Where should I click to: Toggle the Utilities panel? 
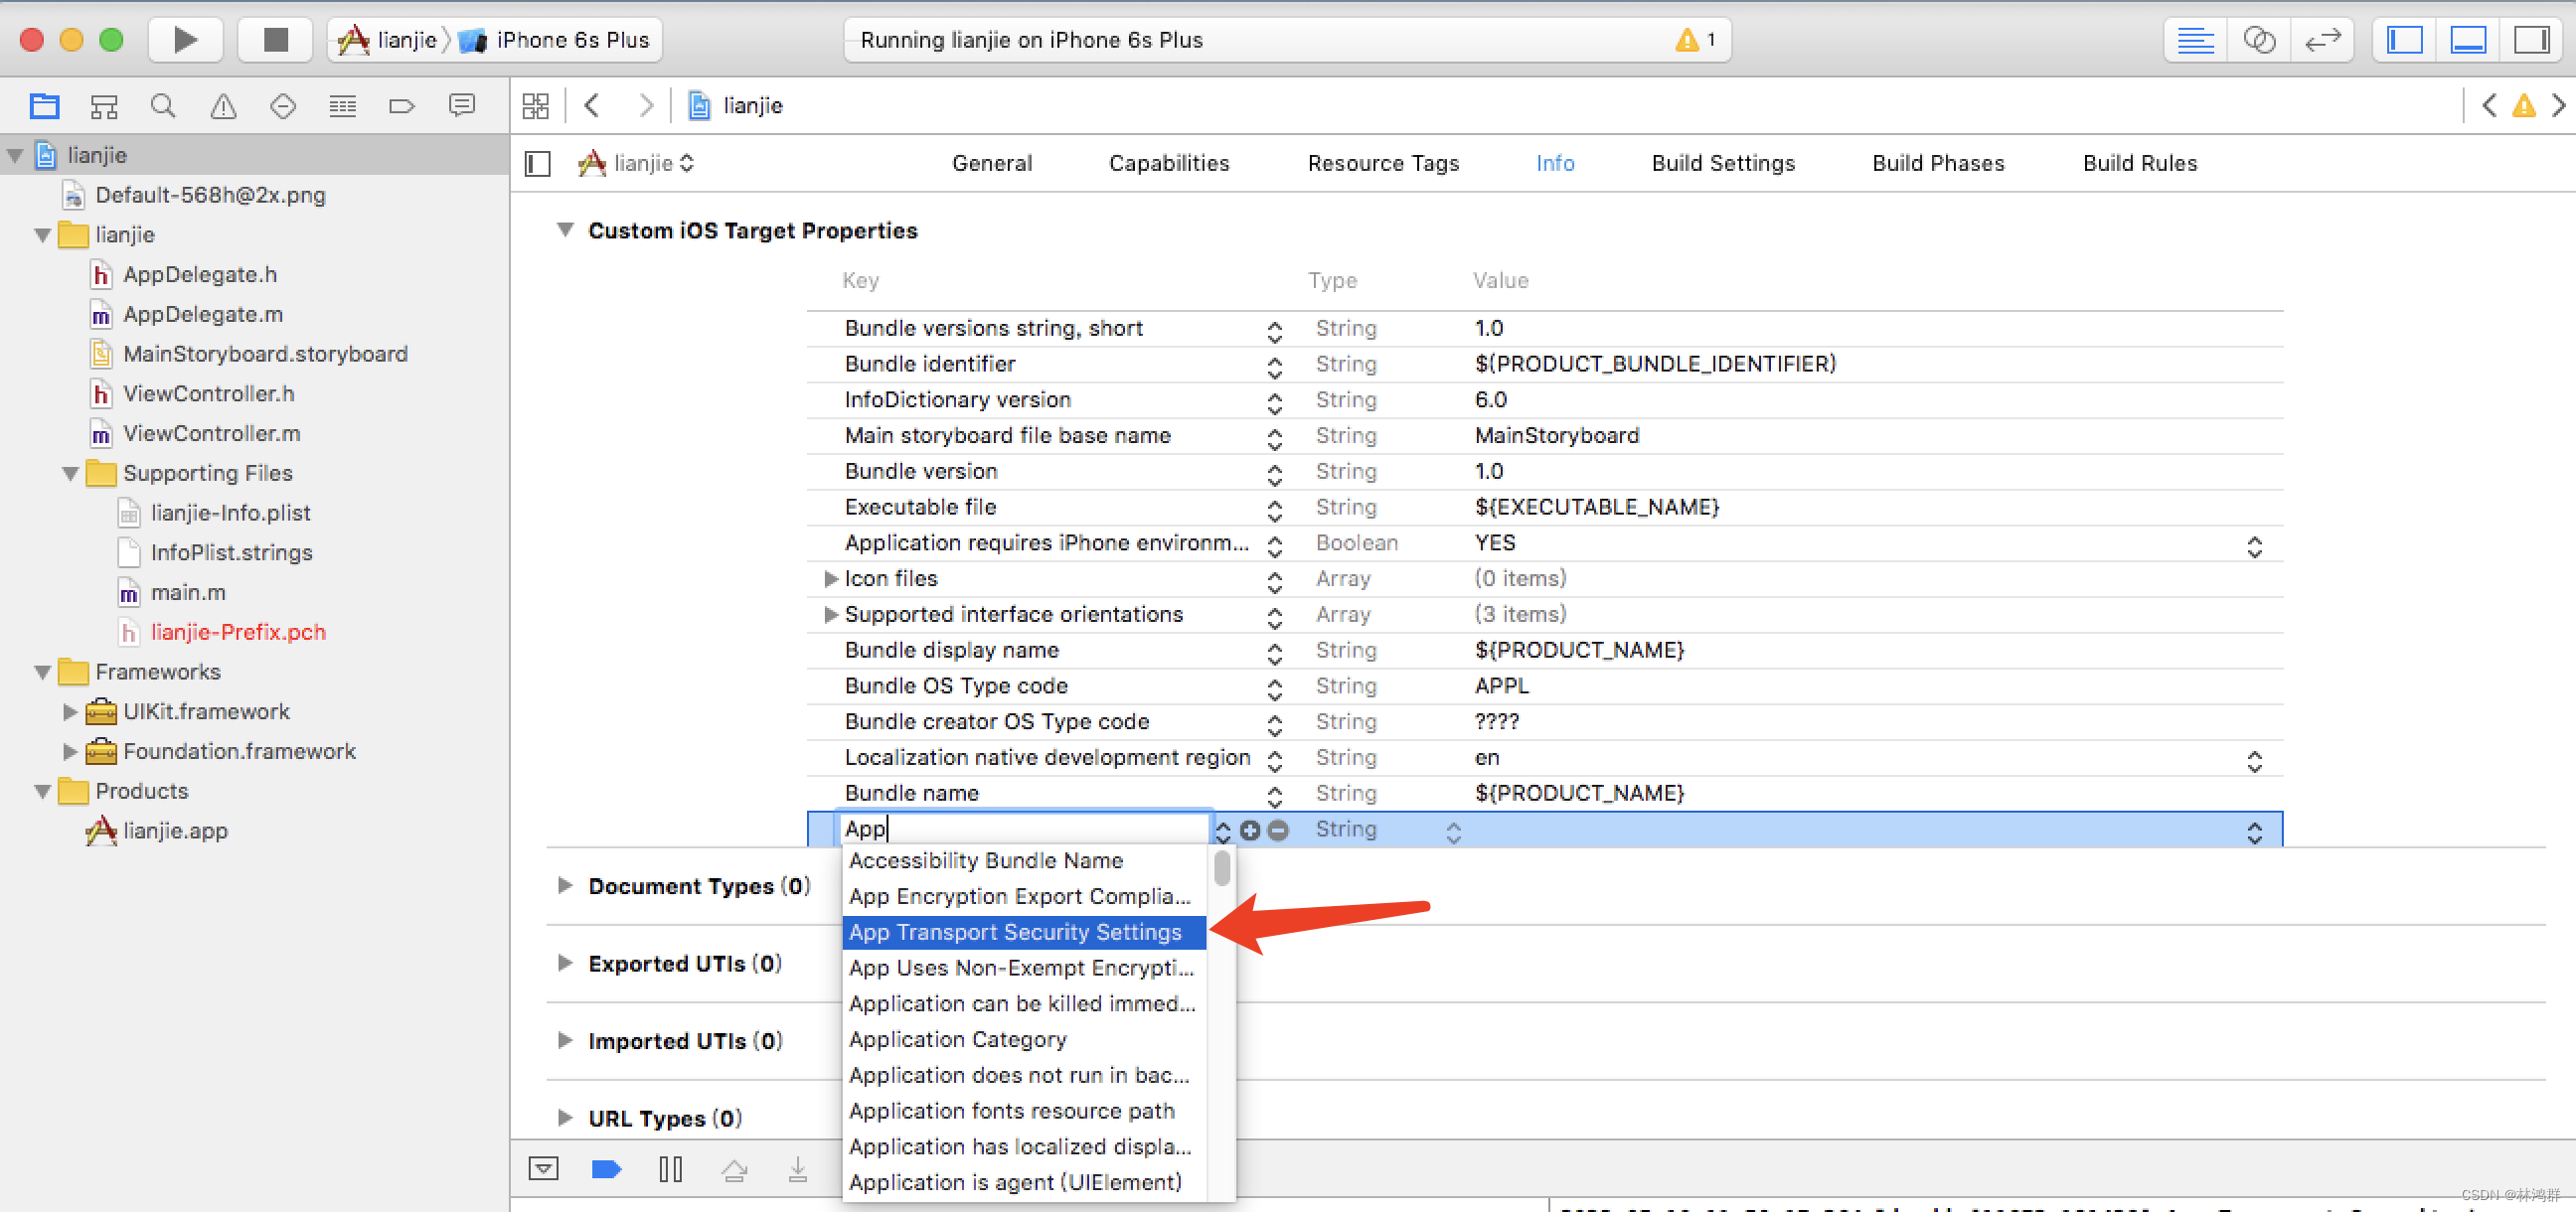coord(2531,40)
